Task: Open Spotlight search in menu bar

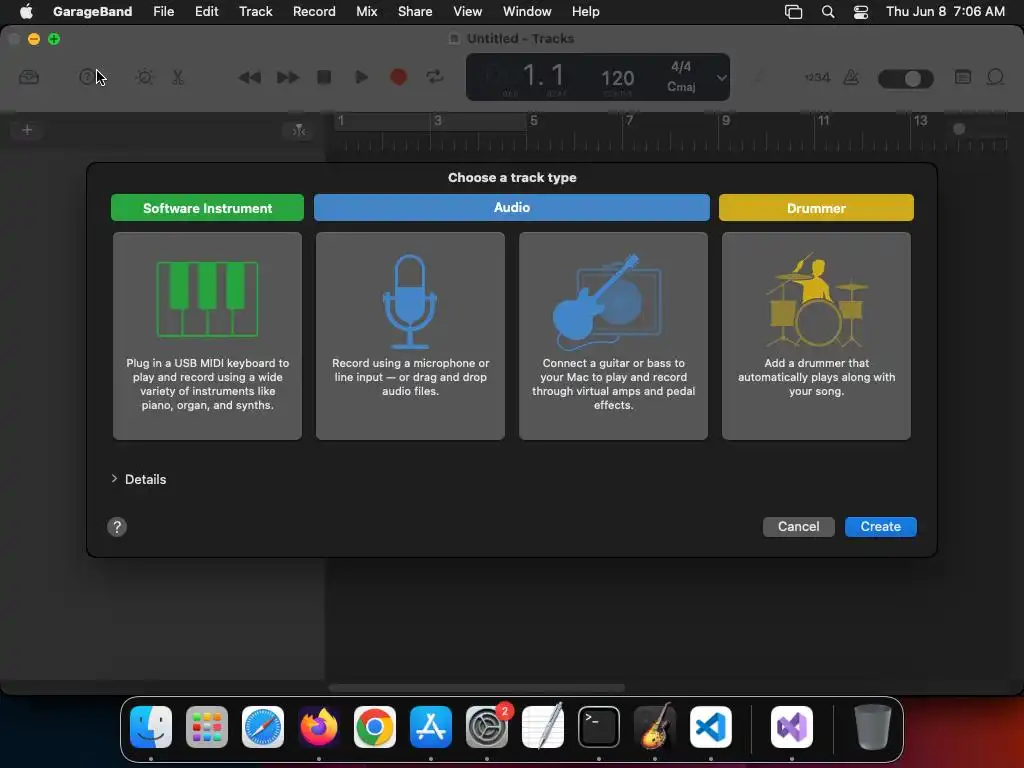Action: 827,12
